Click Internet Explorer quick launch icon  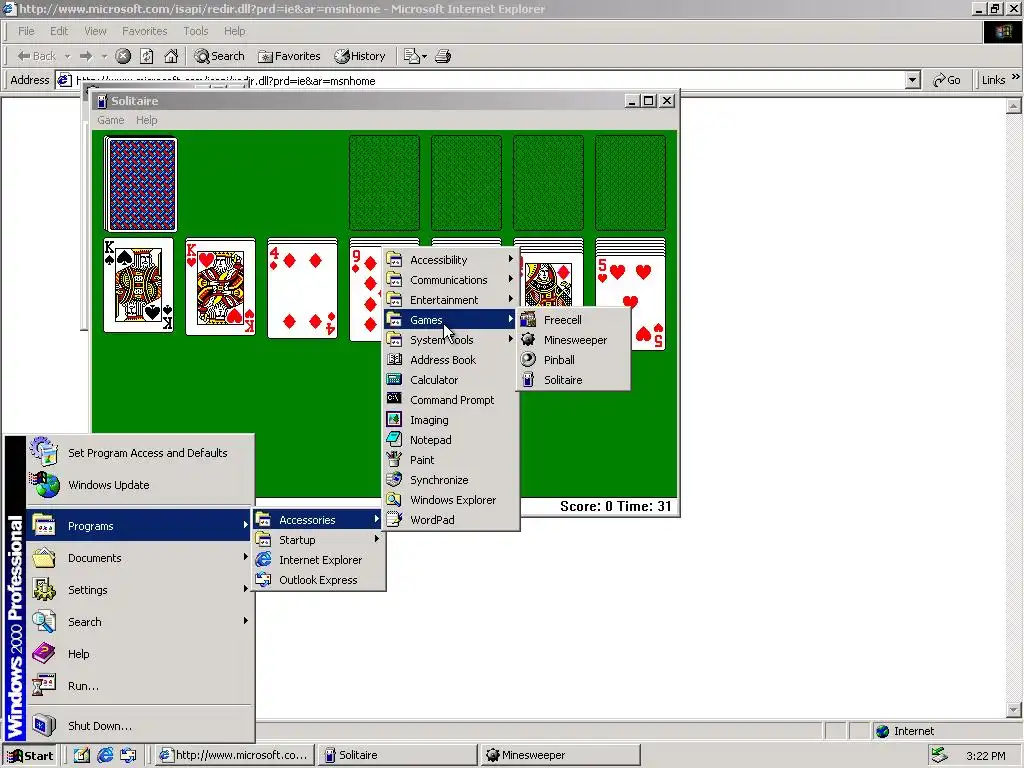105,756
